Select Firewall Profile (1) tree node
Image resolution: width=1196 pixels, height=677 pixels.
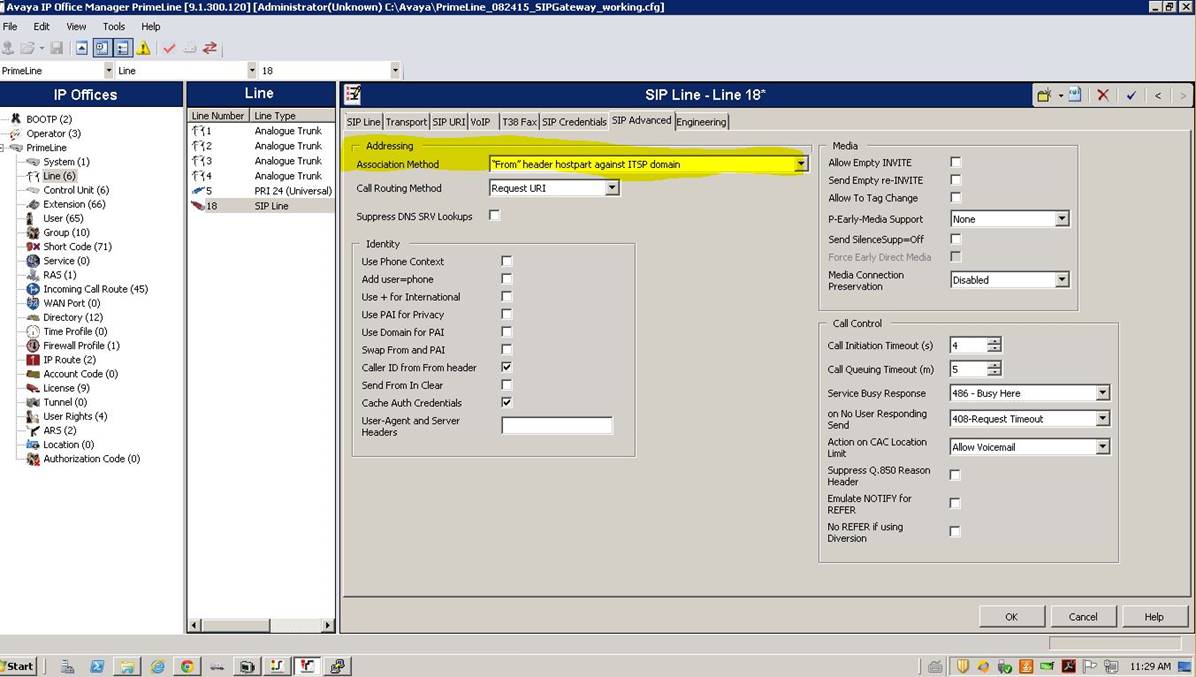tap(82, 345)
